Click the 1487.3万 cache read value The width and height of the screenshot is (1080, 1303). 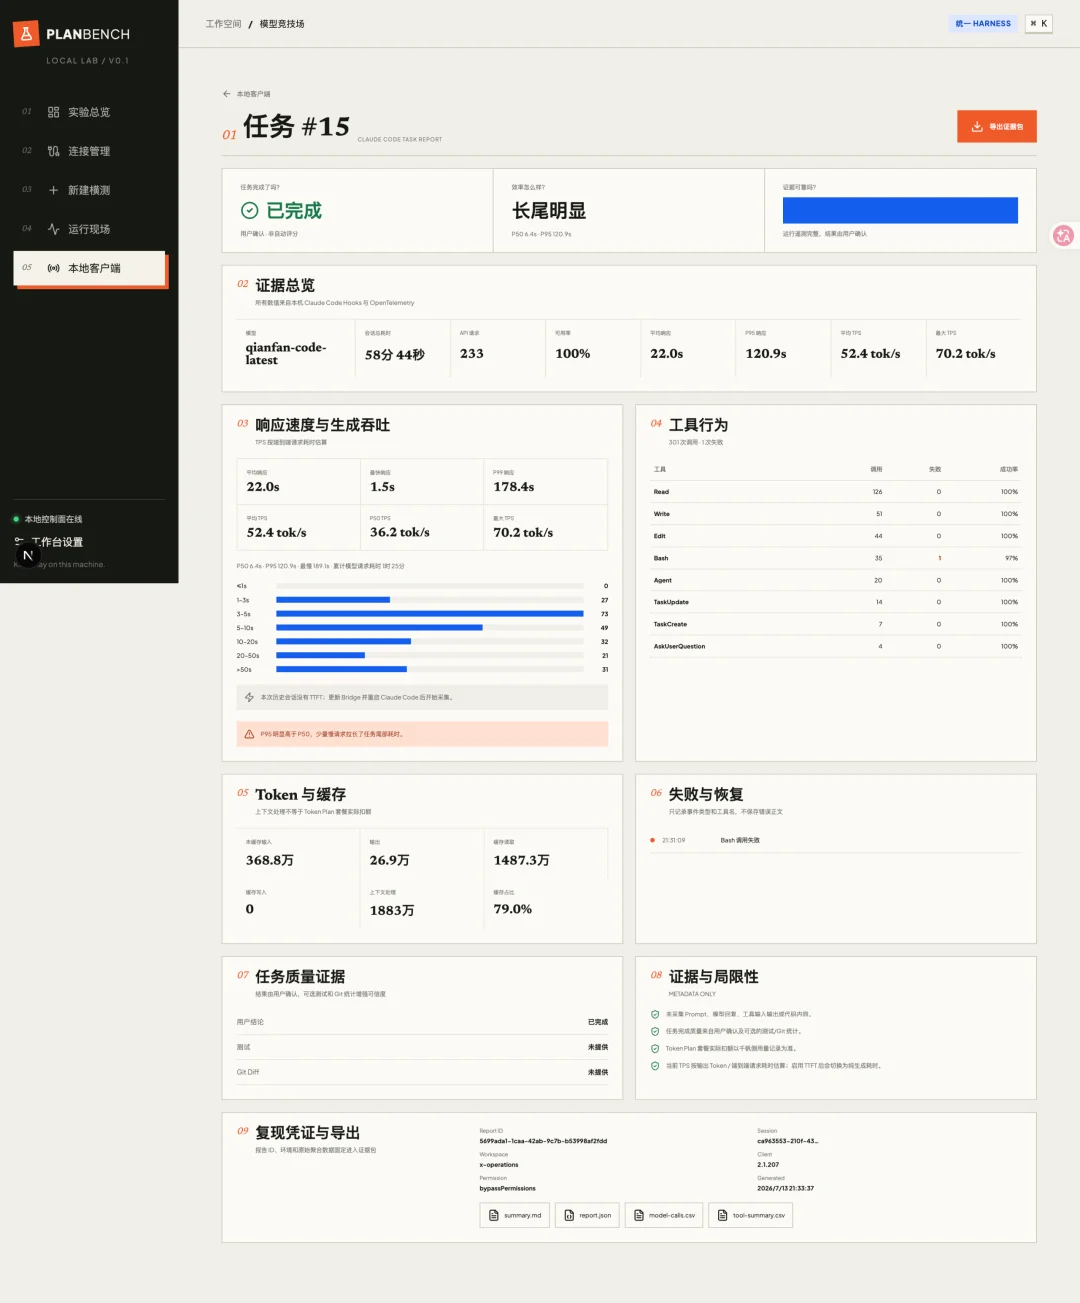coord(521,860)
